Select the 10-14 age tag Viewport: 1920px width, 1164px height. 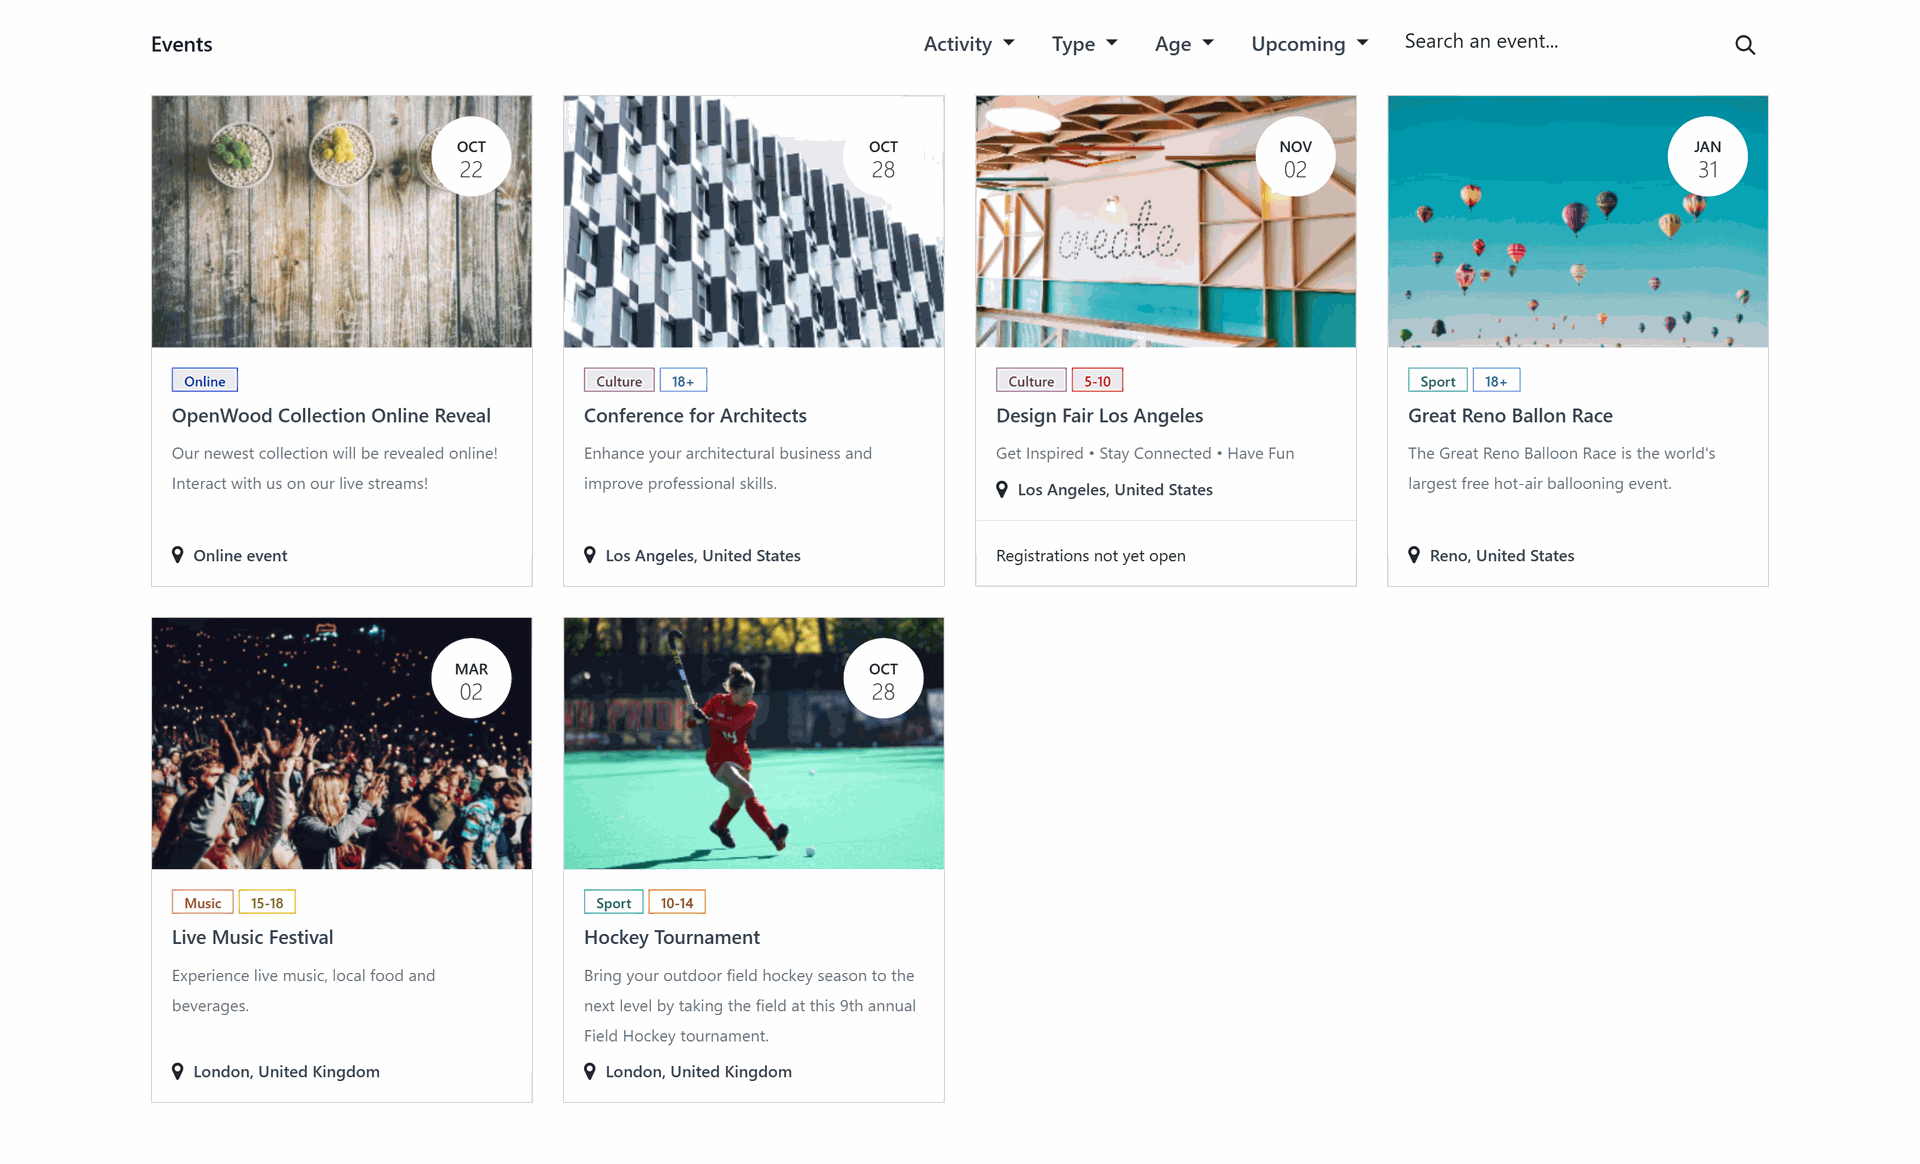click(677, 903)
